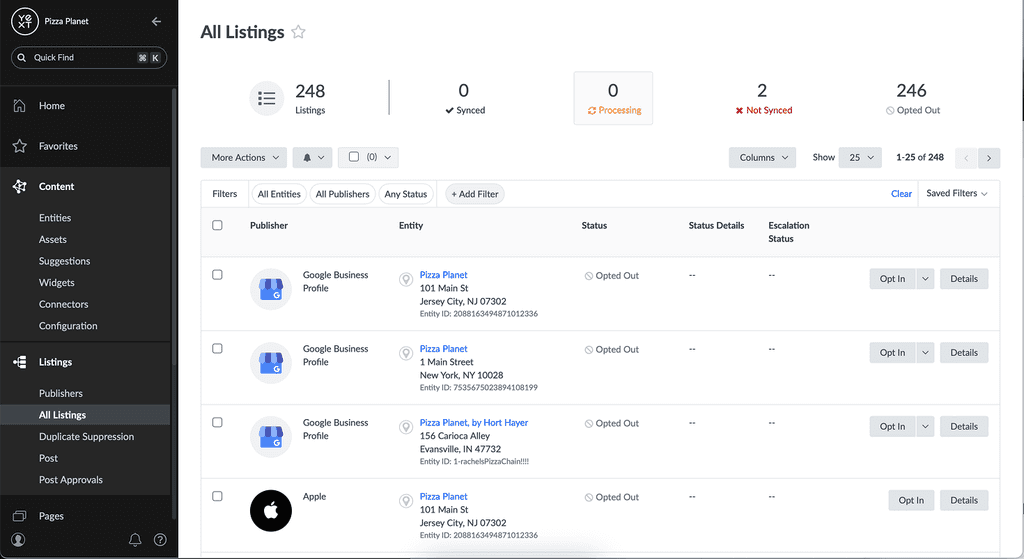
Task: Click the listings summary list icon
Action: coord(266,99)
